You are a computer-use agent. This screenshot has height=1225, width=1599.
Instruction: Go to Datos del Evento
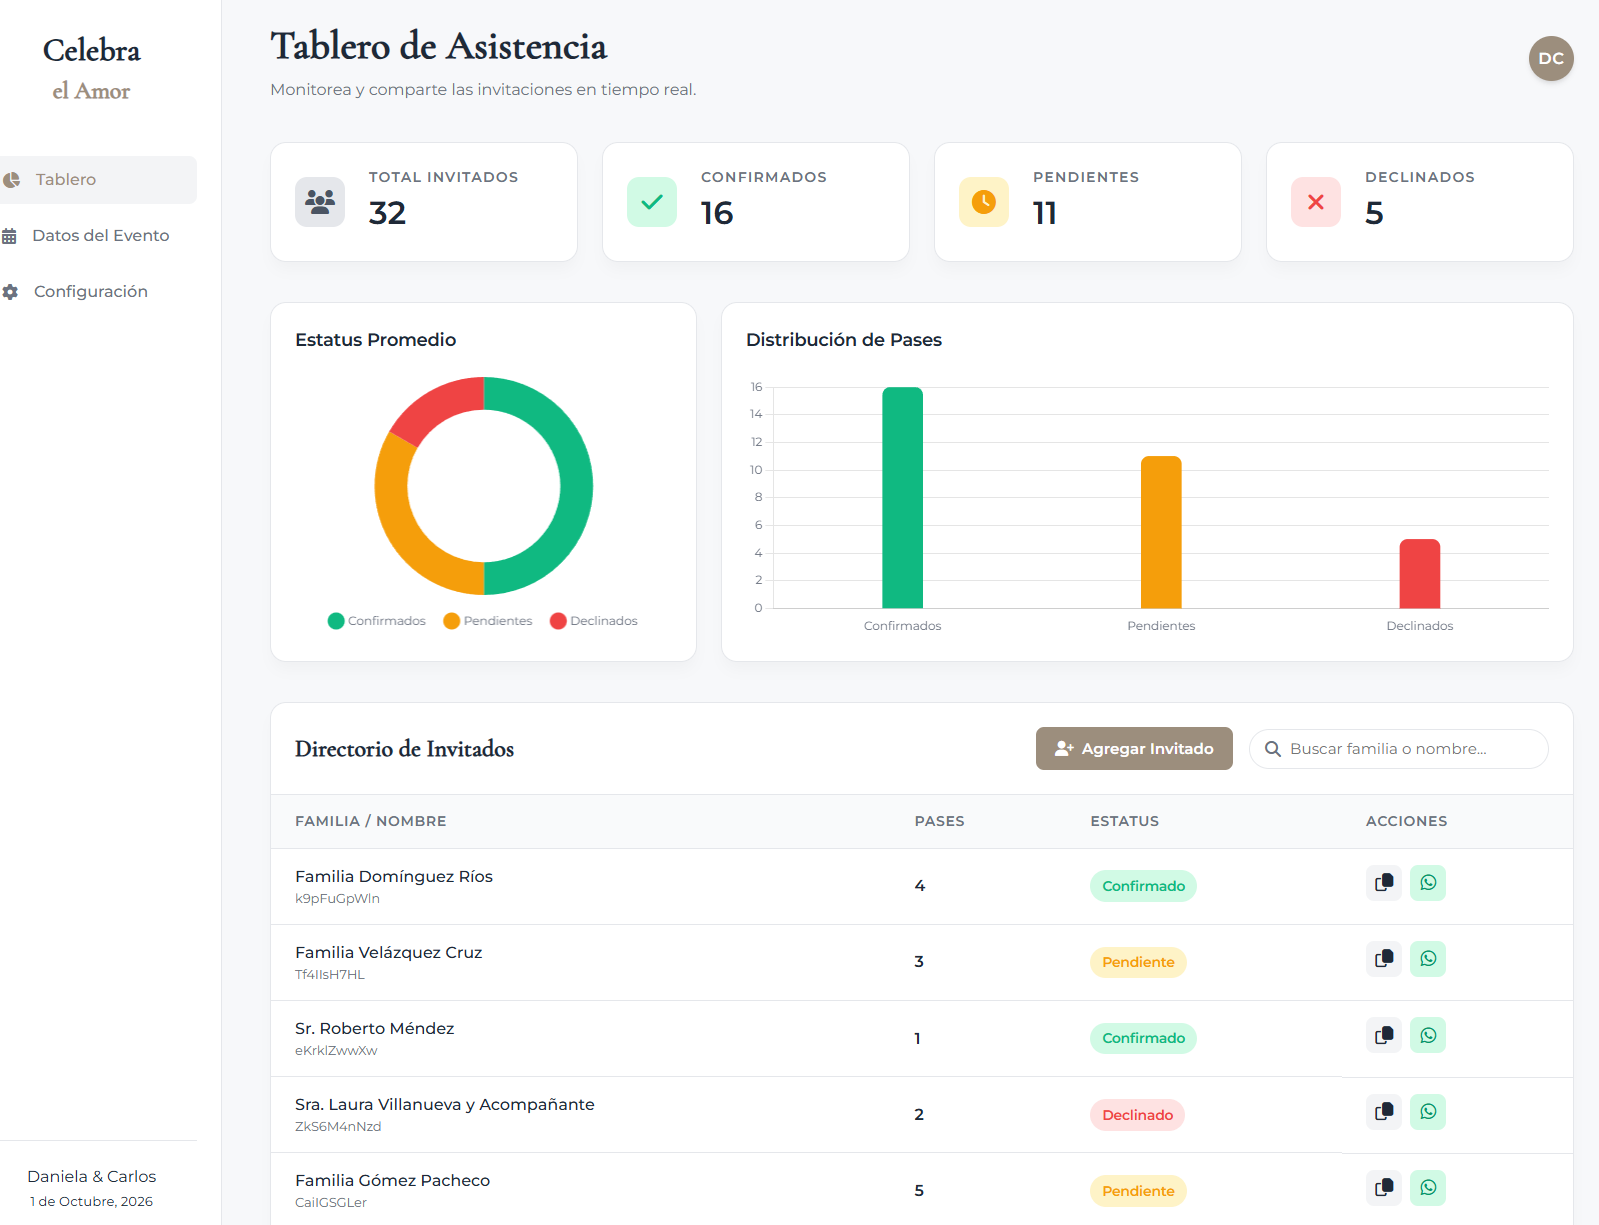(x=98, y=236)
